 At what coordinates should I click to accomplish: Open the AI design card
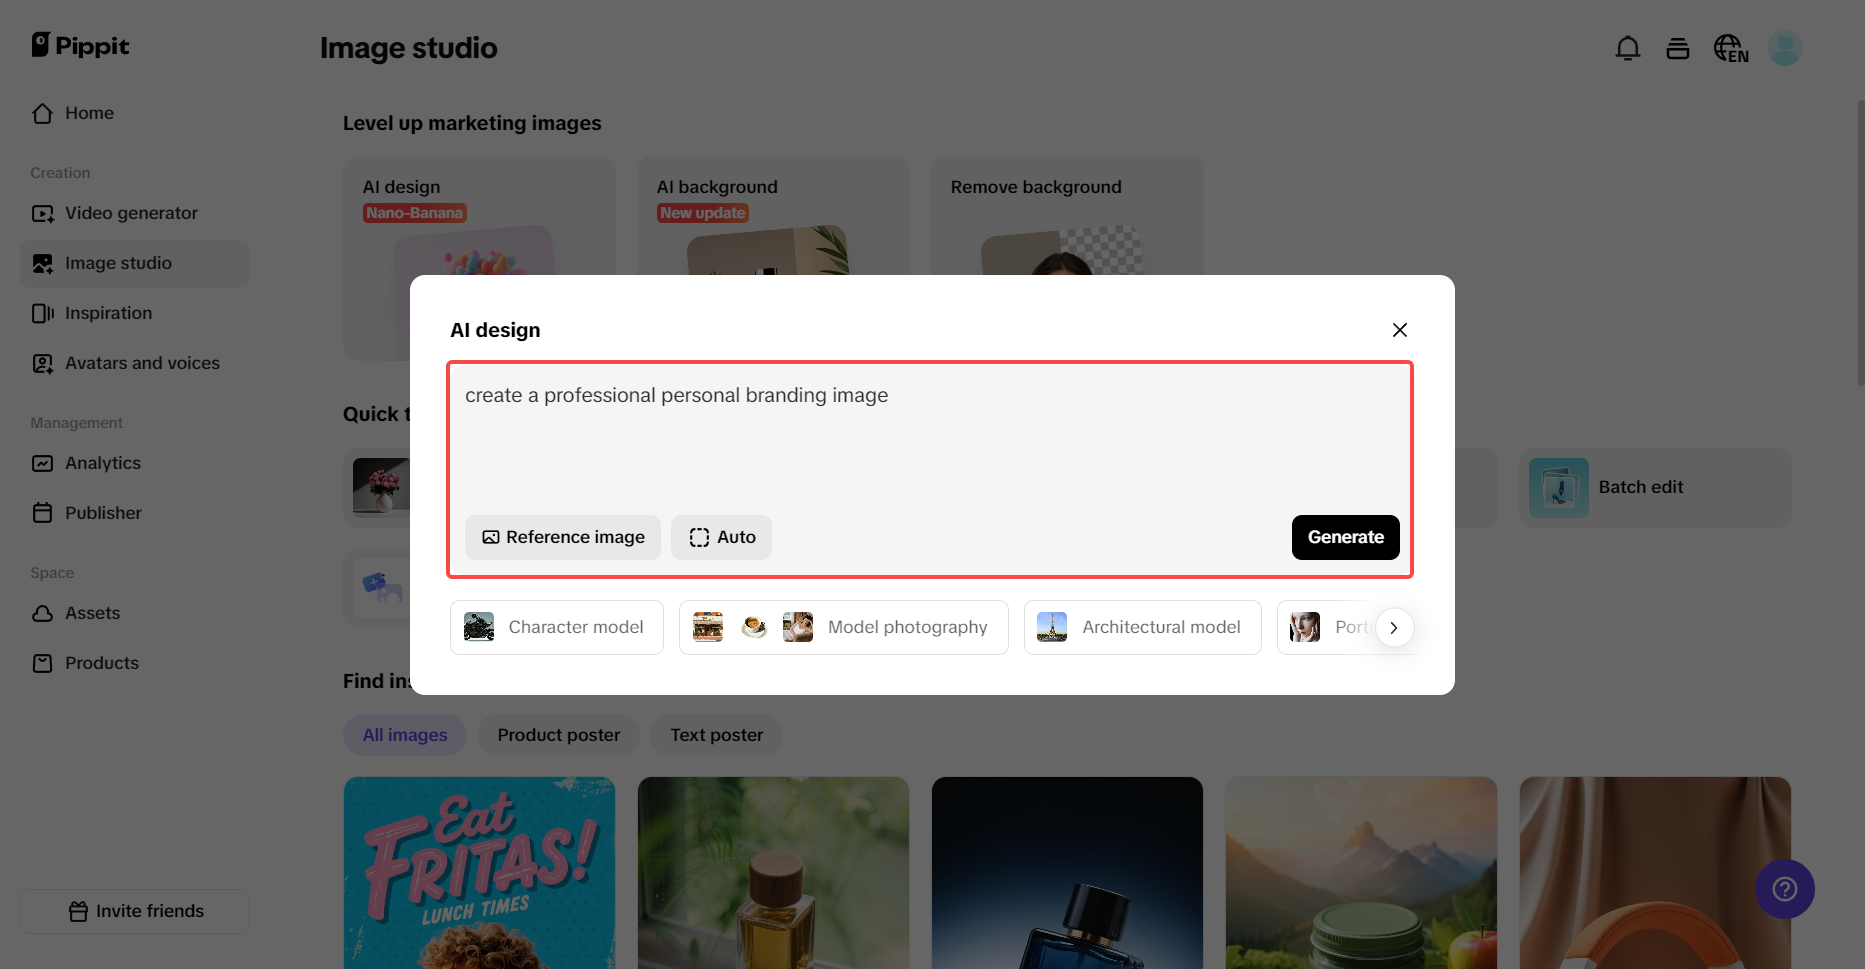[479, 215]
